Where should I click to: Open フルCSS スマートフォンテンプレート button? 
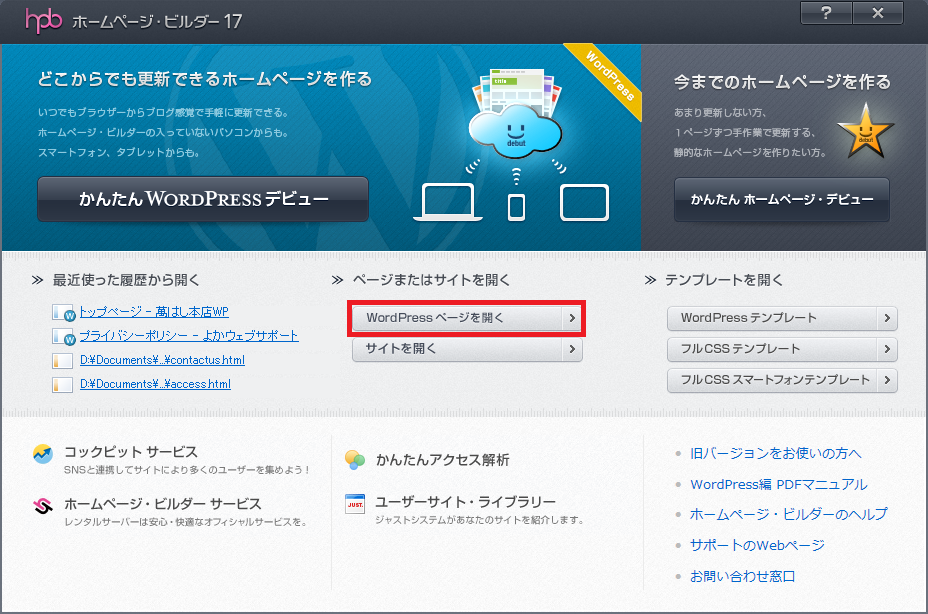click(x=782, y=380)
